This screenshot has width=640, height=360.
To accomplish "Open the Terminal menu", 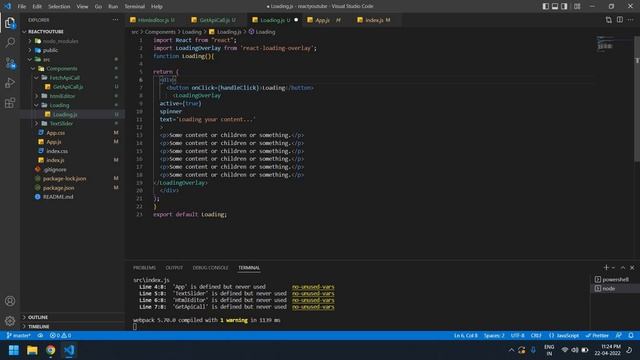I will coord(134,6).
